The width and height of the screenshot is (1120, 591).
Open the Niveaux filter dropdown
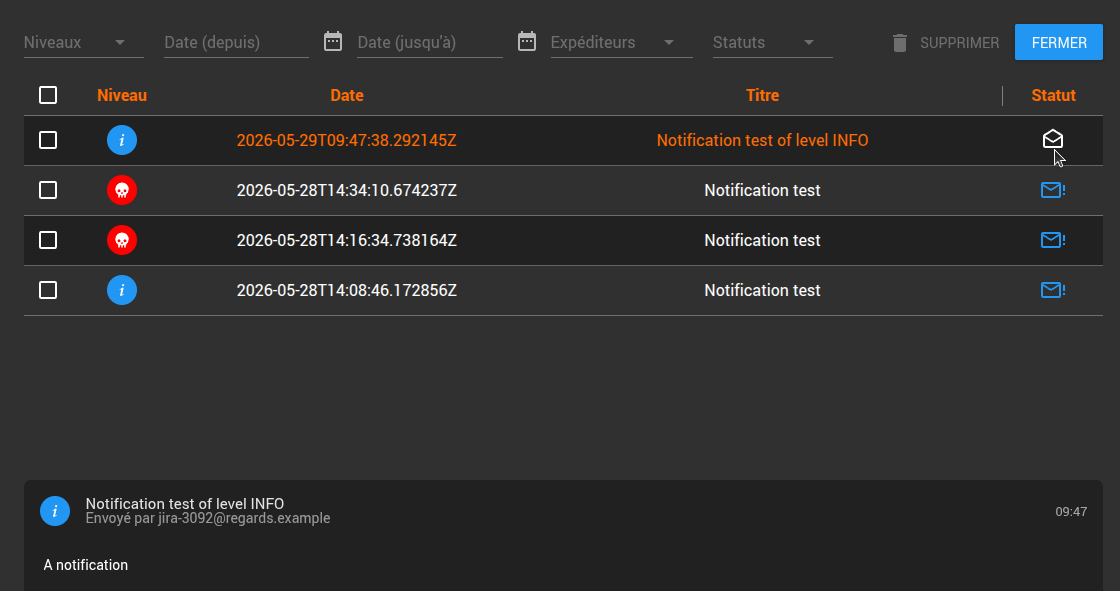click(x=84, y=42)
